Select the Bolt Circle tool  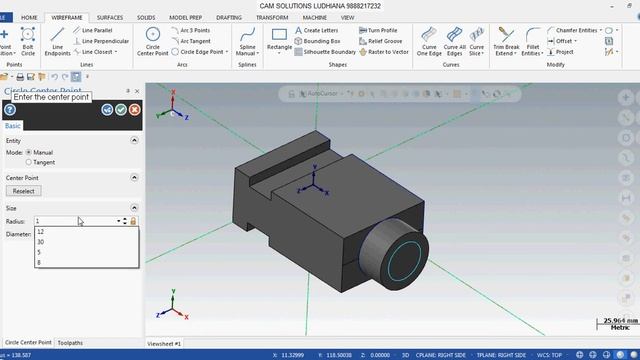28,41
